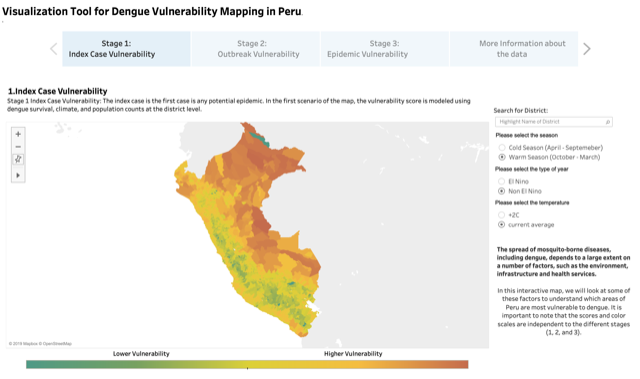
Task: Select Warm Season (October - March)
Action: coord(502,157)
